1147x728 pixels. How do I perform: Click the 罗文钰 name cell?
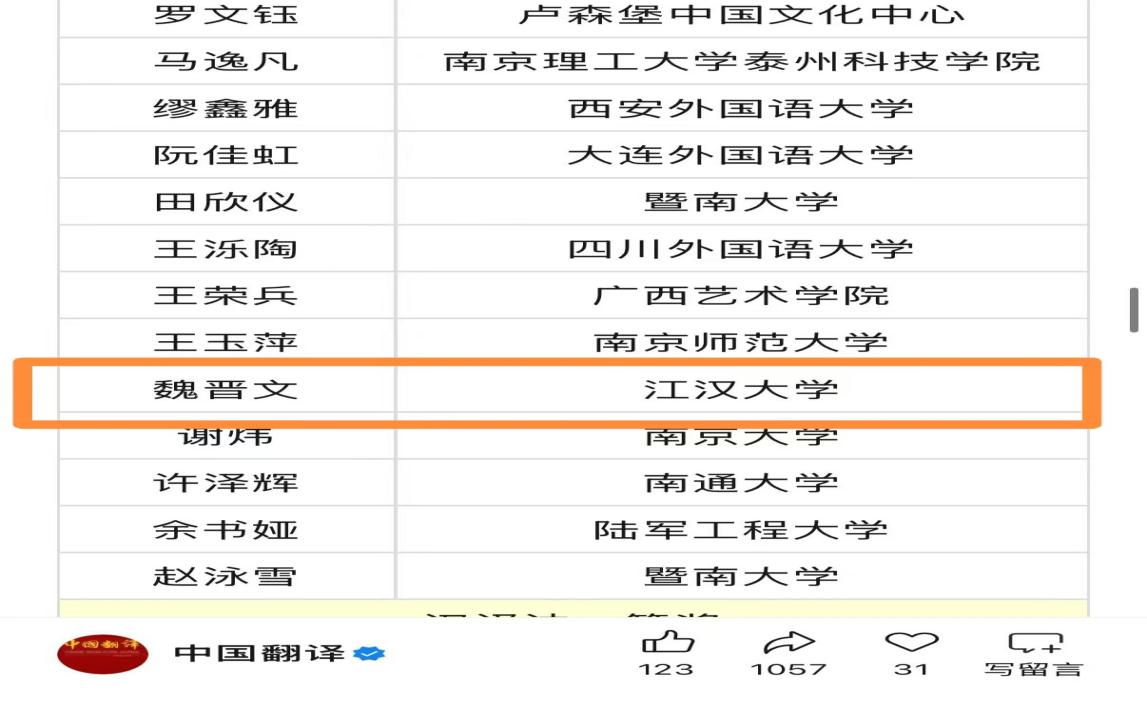coord(226,15)
